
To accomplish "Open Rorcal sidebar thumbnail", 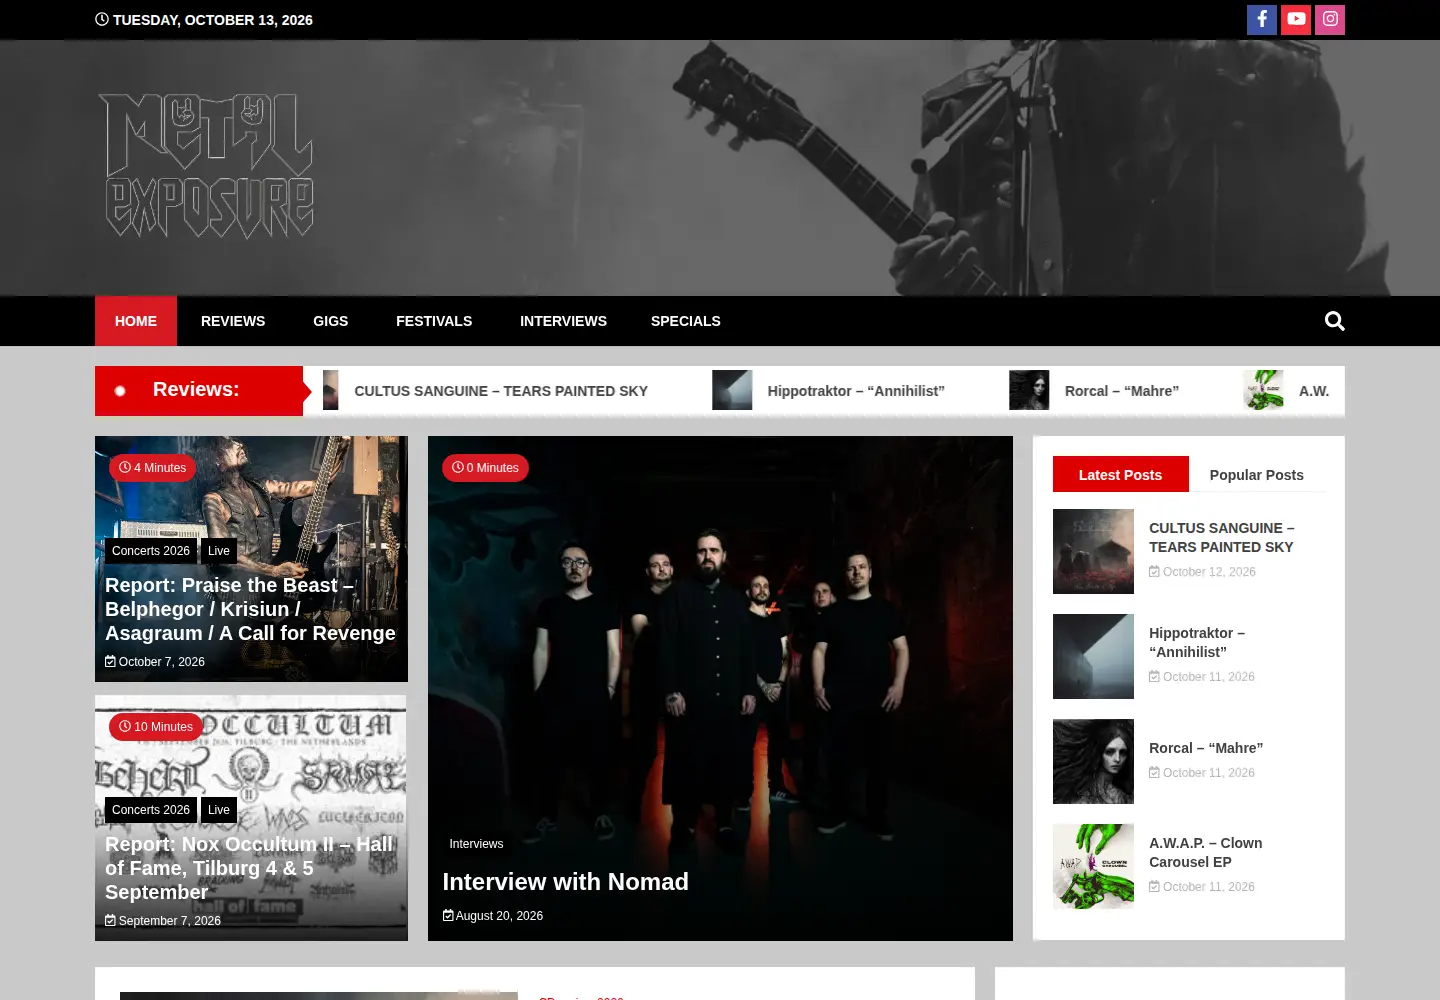I will 1093,761.
